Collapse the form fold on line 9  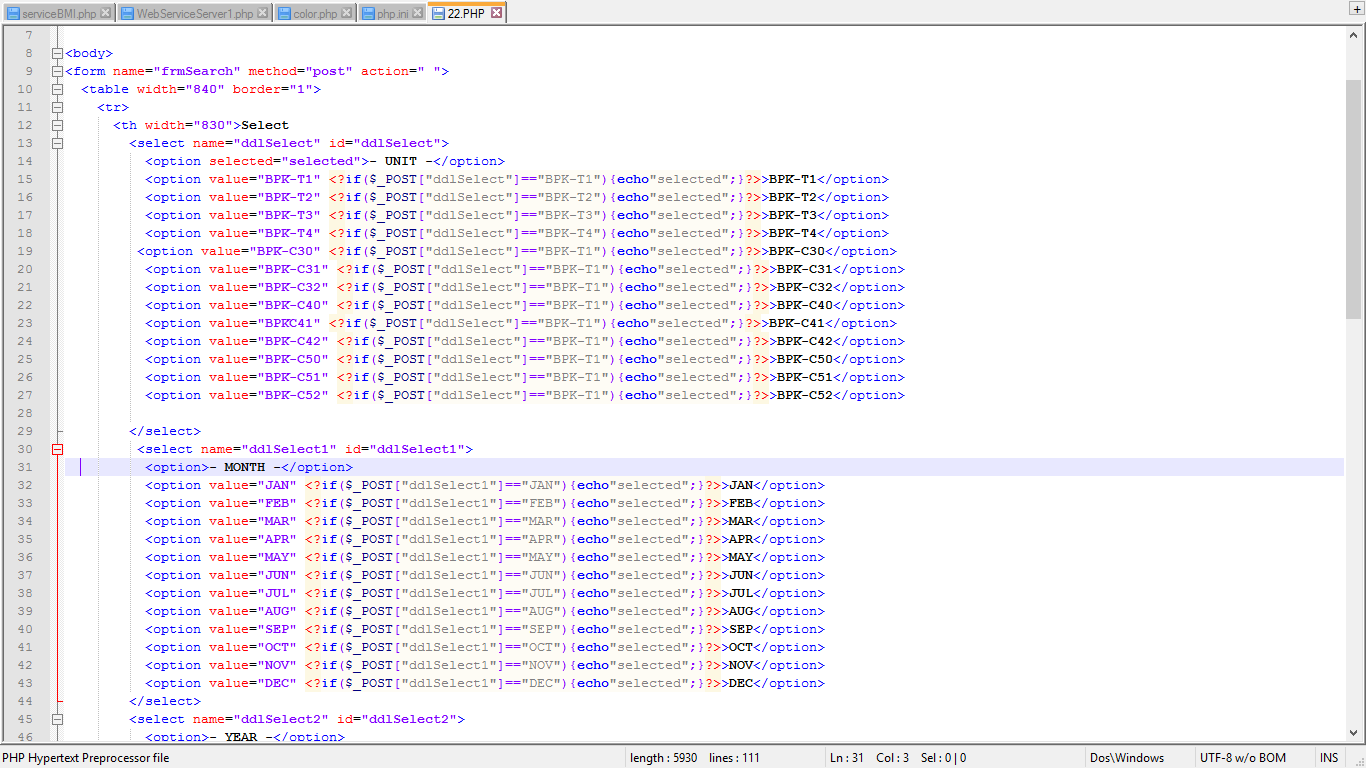coord(58,71)
